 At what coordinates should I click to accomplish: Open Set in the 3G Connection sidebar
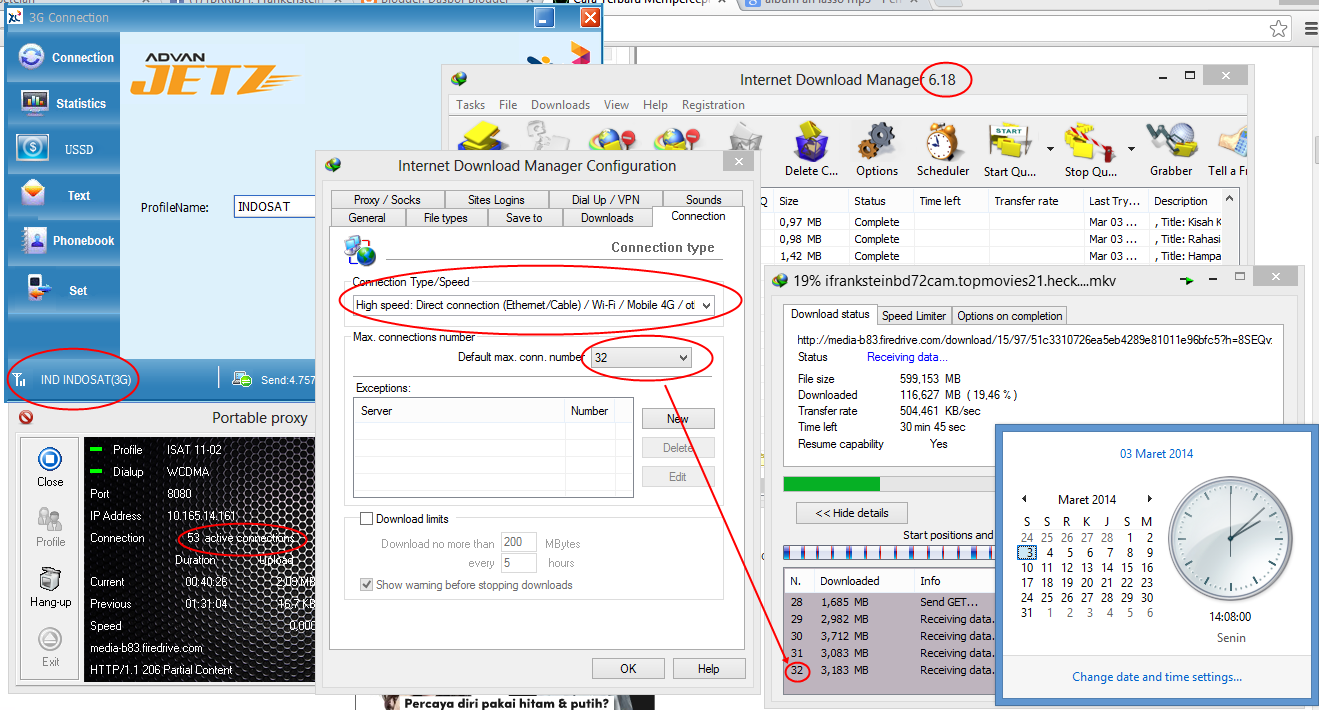[x=63, y=290]
